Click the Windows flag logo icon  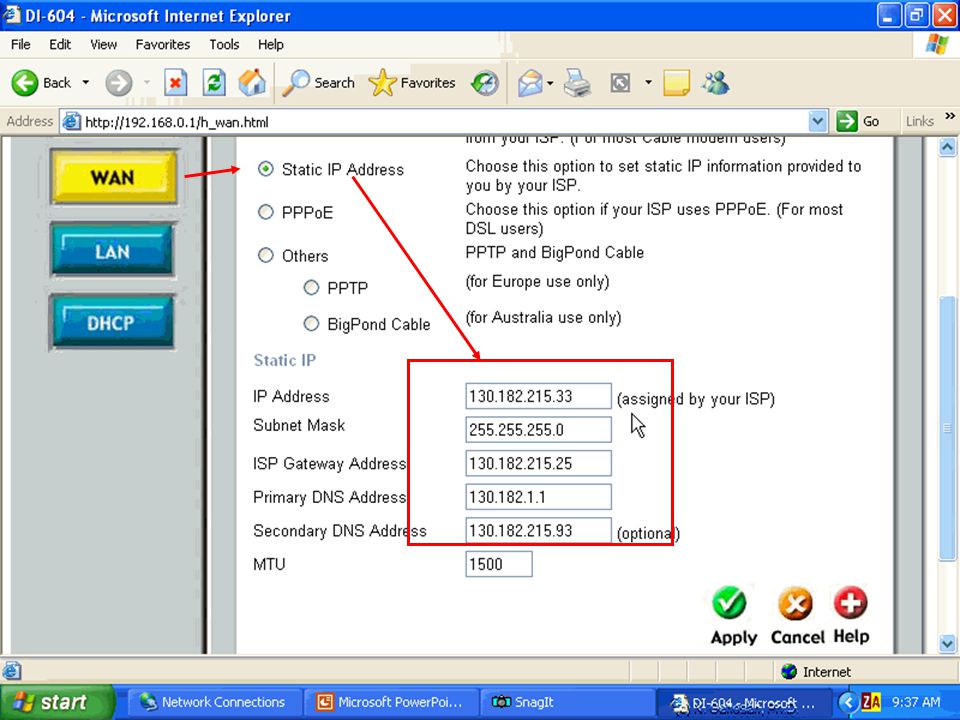937,45
